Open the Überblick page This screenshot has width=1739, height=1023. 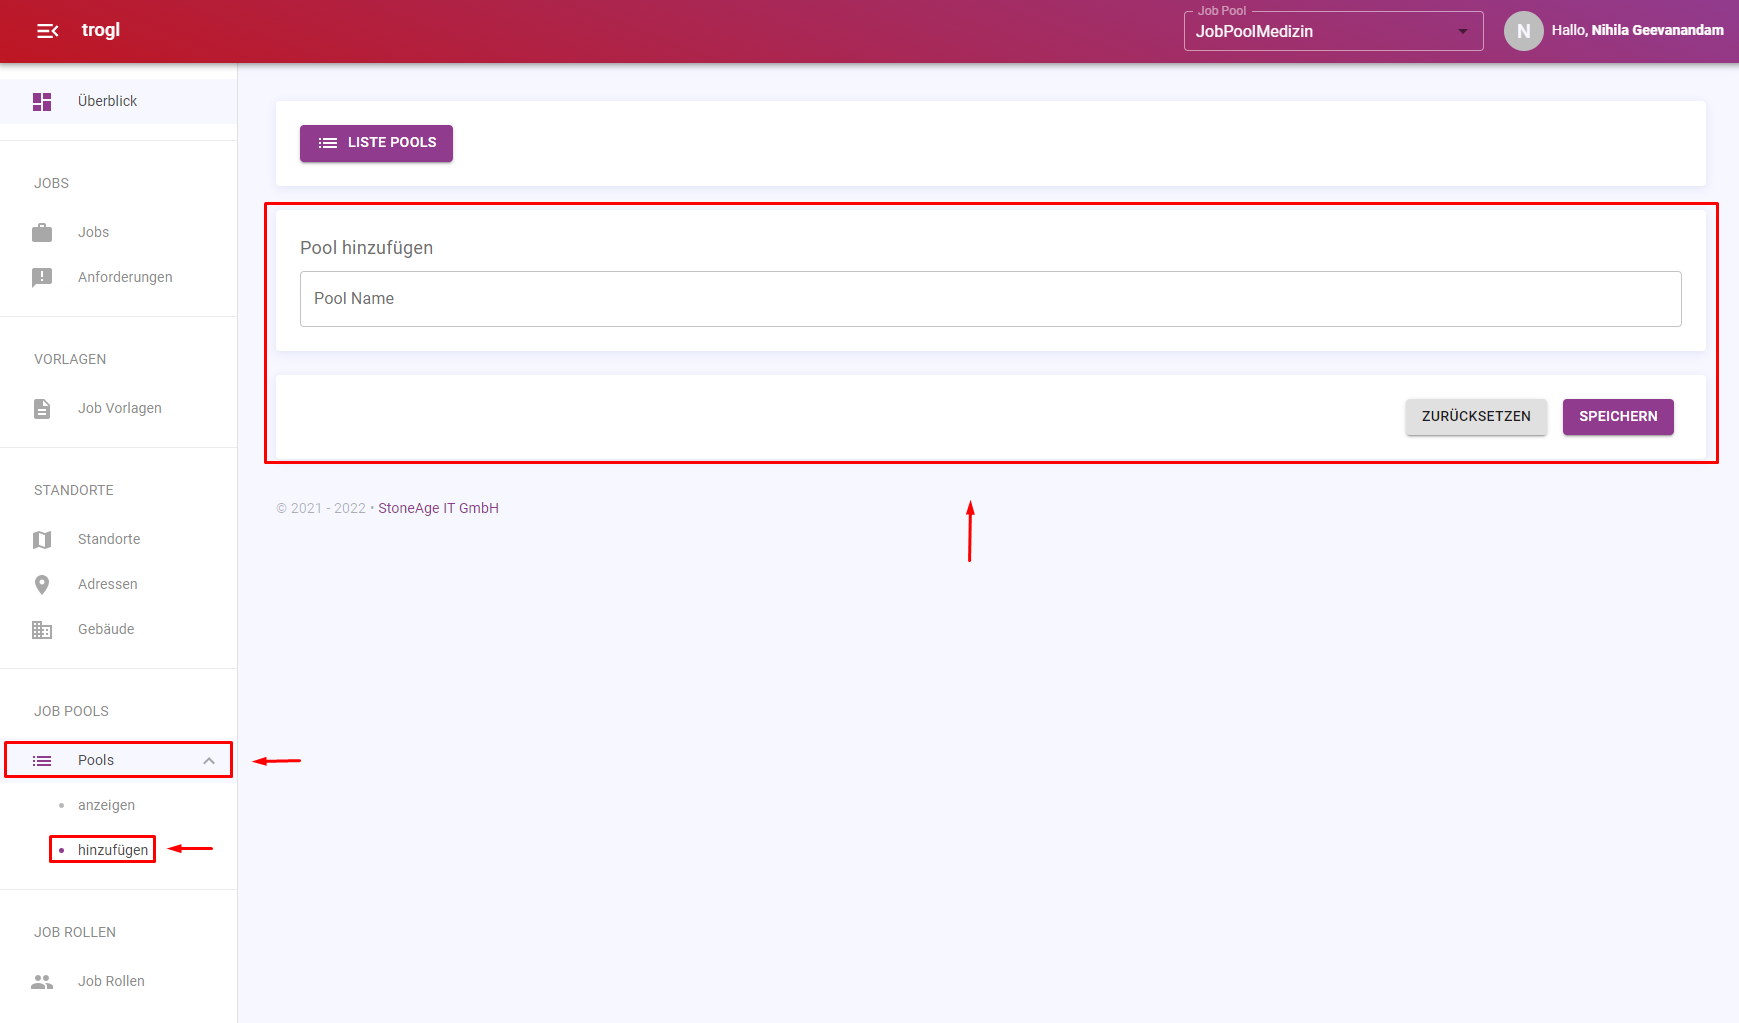pyautogui.click(x=118, y=101)
